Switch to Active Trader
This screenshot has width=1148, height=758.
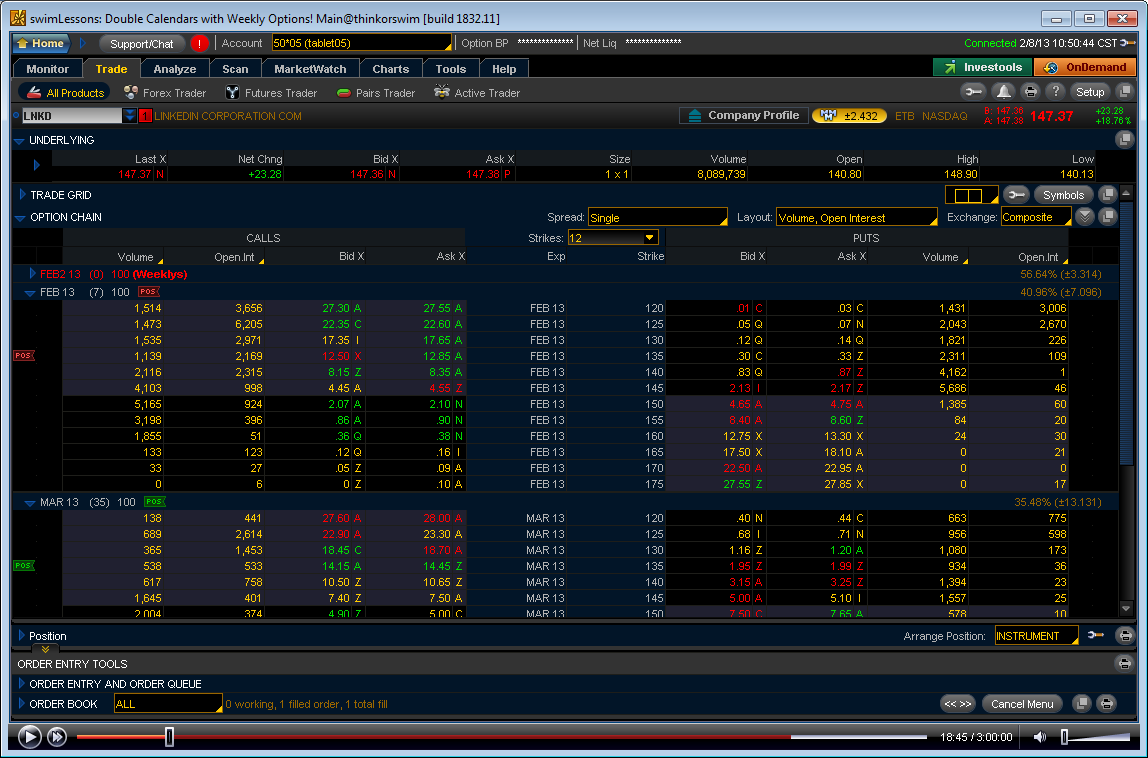[477, 93]
